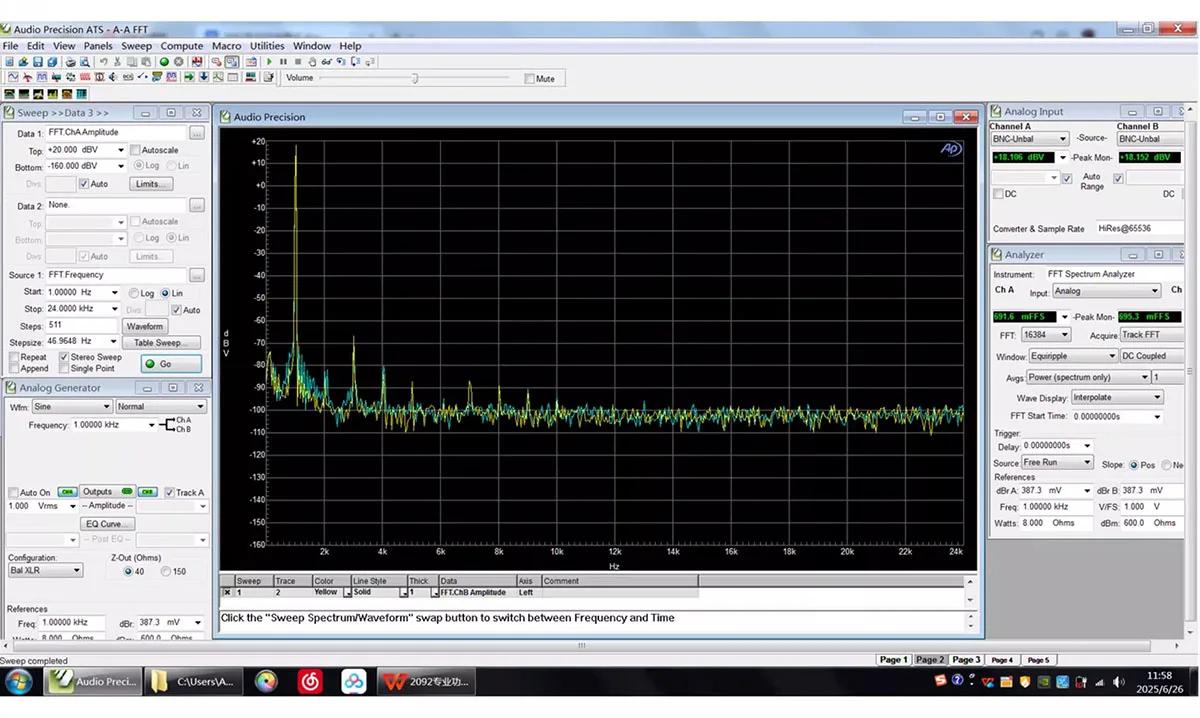Click the Undo arrow toolbar icon
This screenshot has width=1200, height=718.
[x=104, y=62]
